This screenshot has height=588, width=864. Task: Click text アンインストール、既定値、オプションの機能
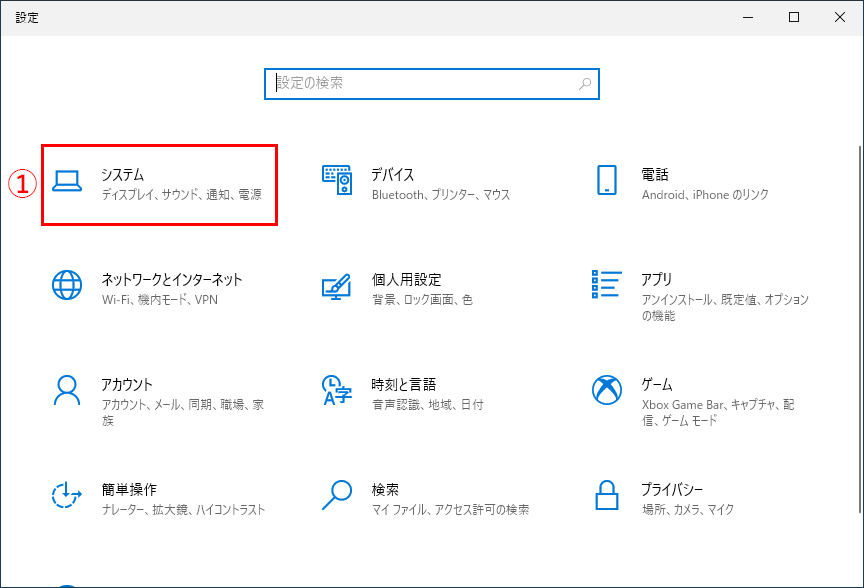[x=725, y=308]
